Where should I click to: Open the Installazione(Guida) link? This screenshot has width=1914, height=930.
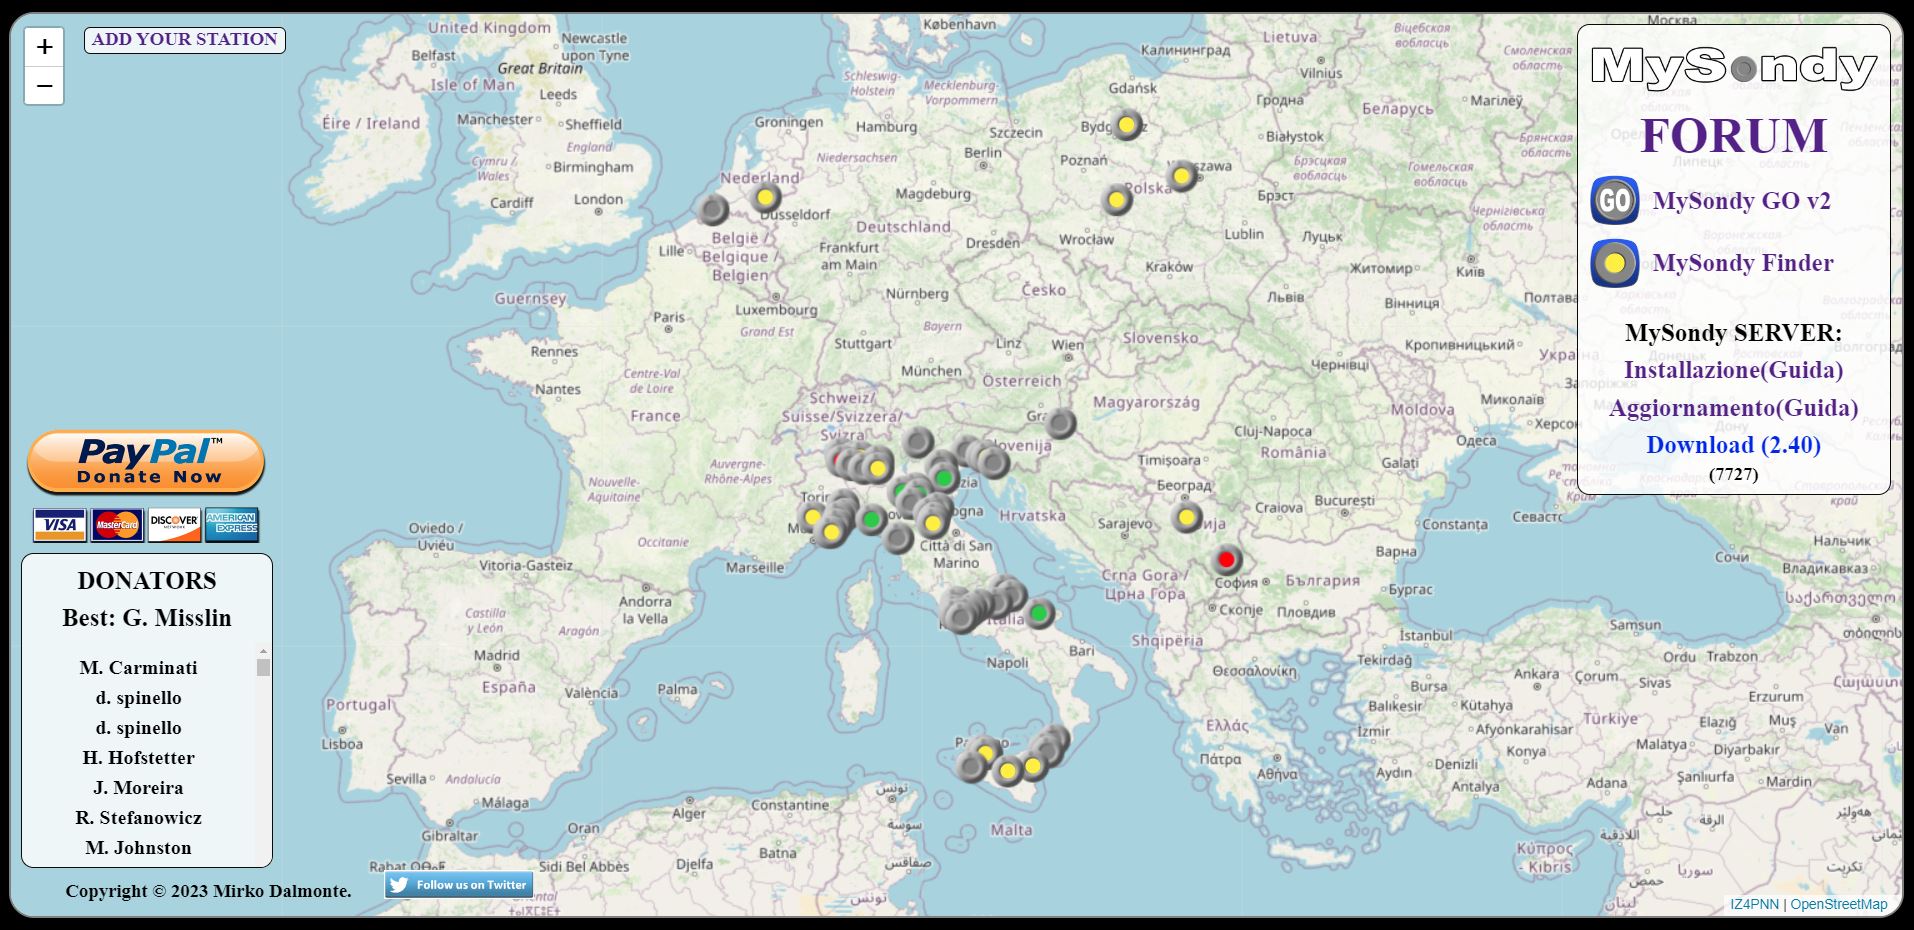[x=1733, y=370]
